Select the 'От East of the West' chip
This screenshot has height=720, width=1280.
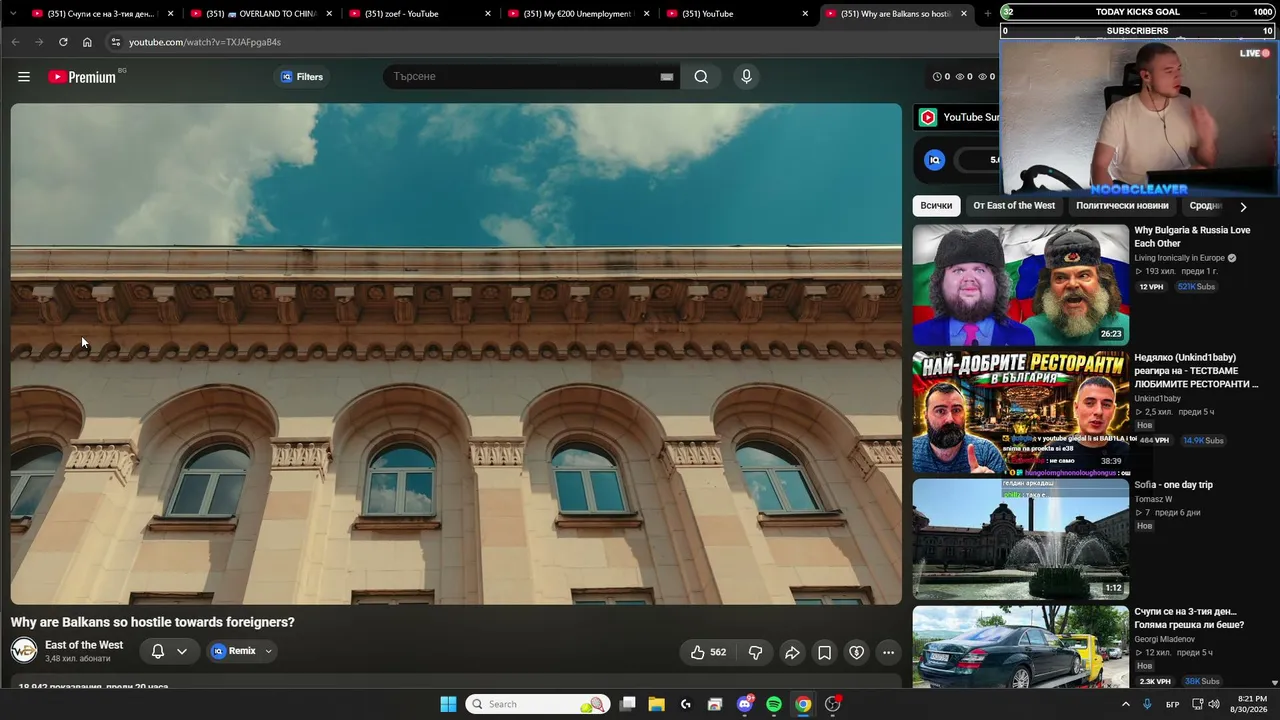coord(1014,205)
